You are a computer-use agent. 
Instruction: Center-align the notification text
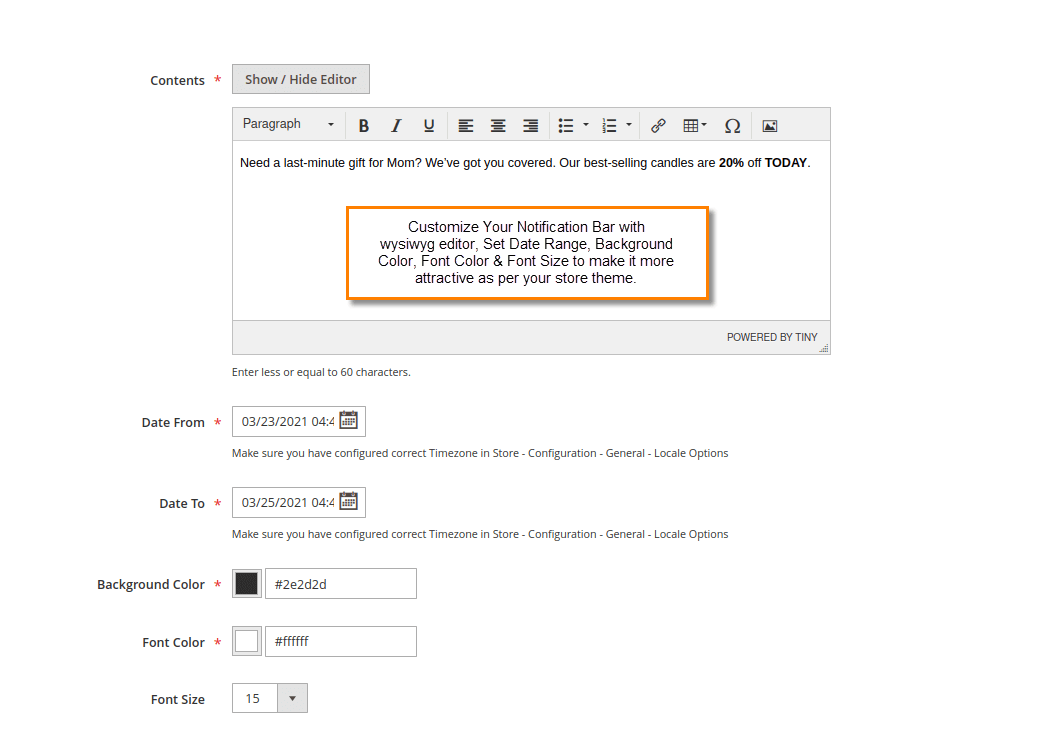pyautogui.click(x=497, y=124)
